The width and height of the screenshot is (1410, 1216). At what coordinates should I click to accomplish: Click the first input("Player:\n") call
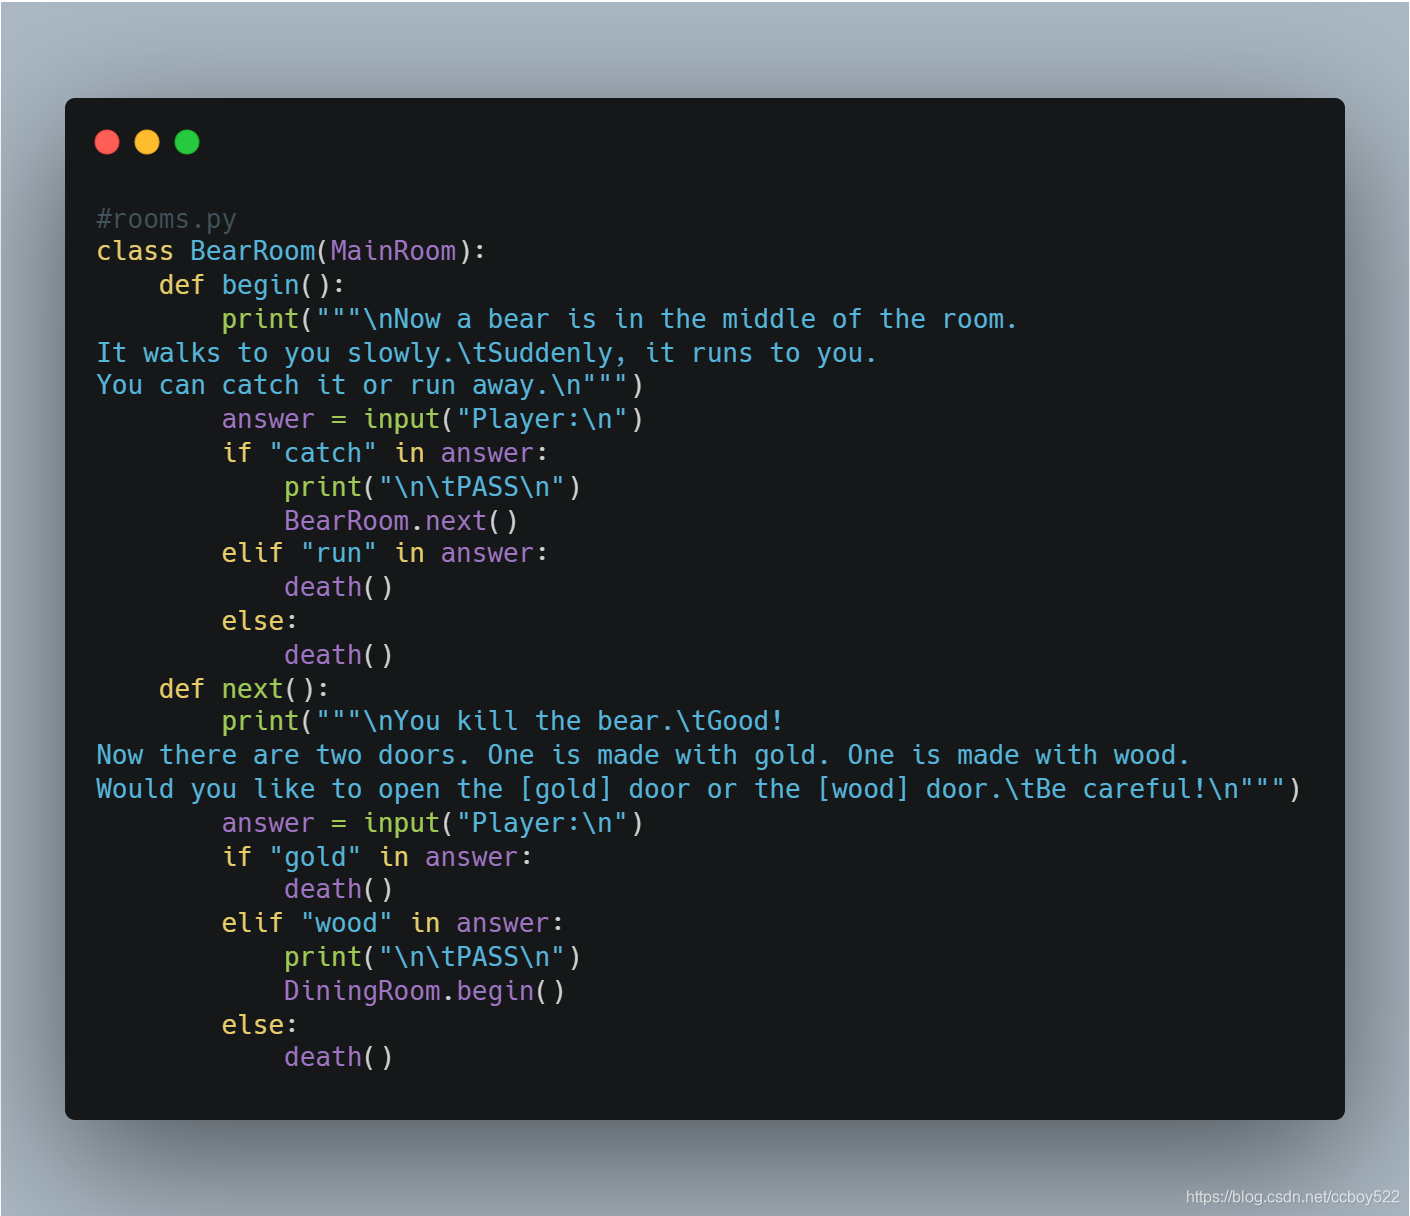503,419
